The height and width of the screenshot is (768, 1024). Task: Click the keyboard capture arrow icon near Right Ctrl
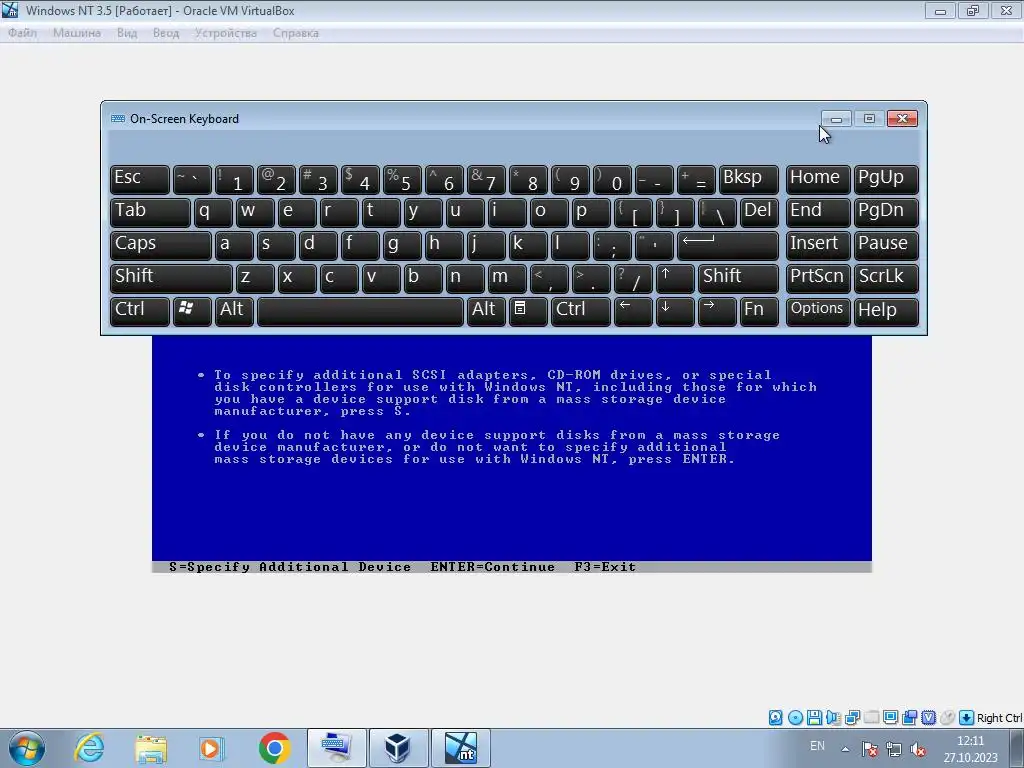tap(967, 718)
